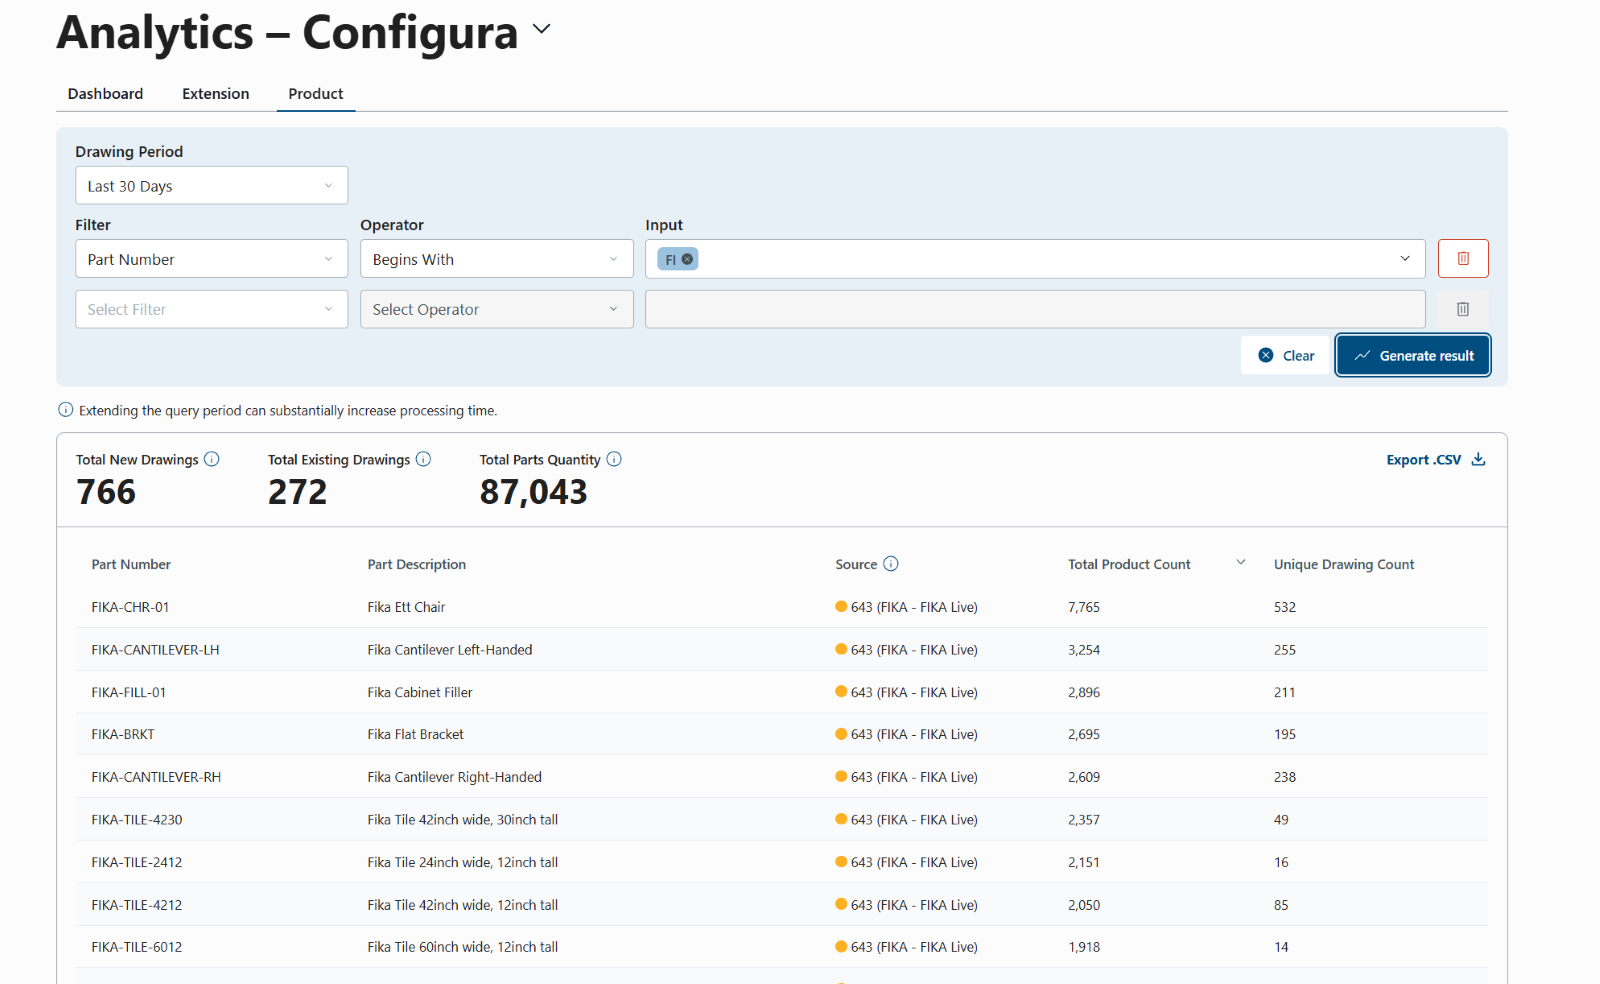Click the grey trash icon on the second filter row
The height and width of the screenshot is (984, 1600).
click(1463, 309)
